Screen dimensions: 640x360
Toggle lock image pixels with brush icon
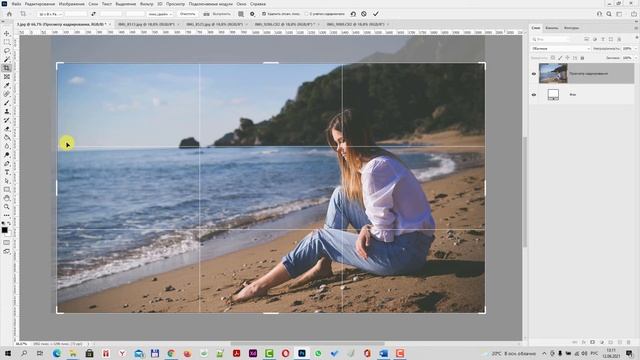click(560, 58)
